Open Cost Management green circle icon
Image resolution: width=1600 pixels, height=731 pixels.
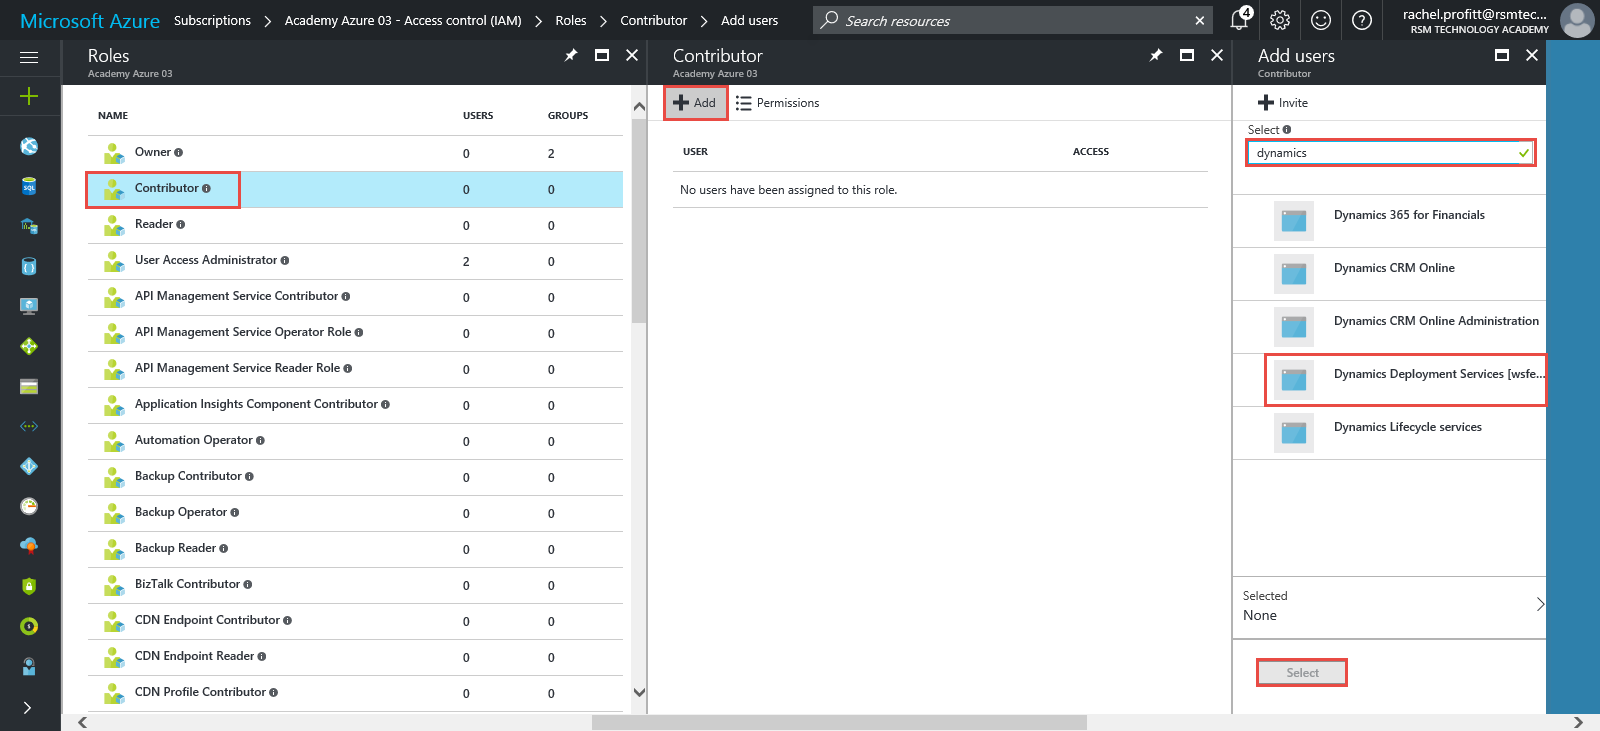click(29, 626)
